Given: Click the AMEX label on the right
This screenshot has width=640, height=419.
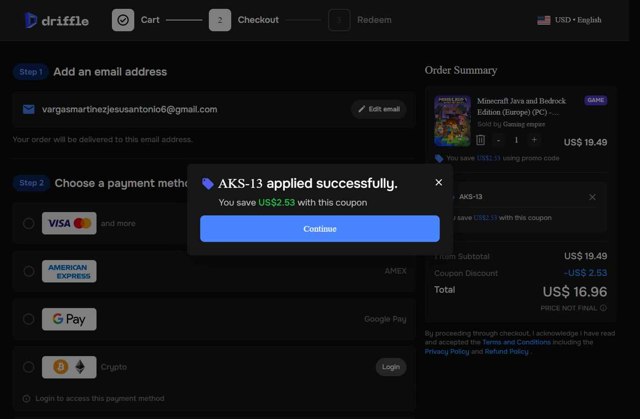Looking at the screenshot, I should (x=395, y=271).
